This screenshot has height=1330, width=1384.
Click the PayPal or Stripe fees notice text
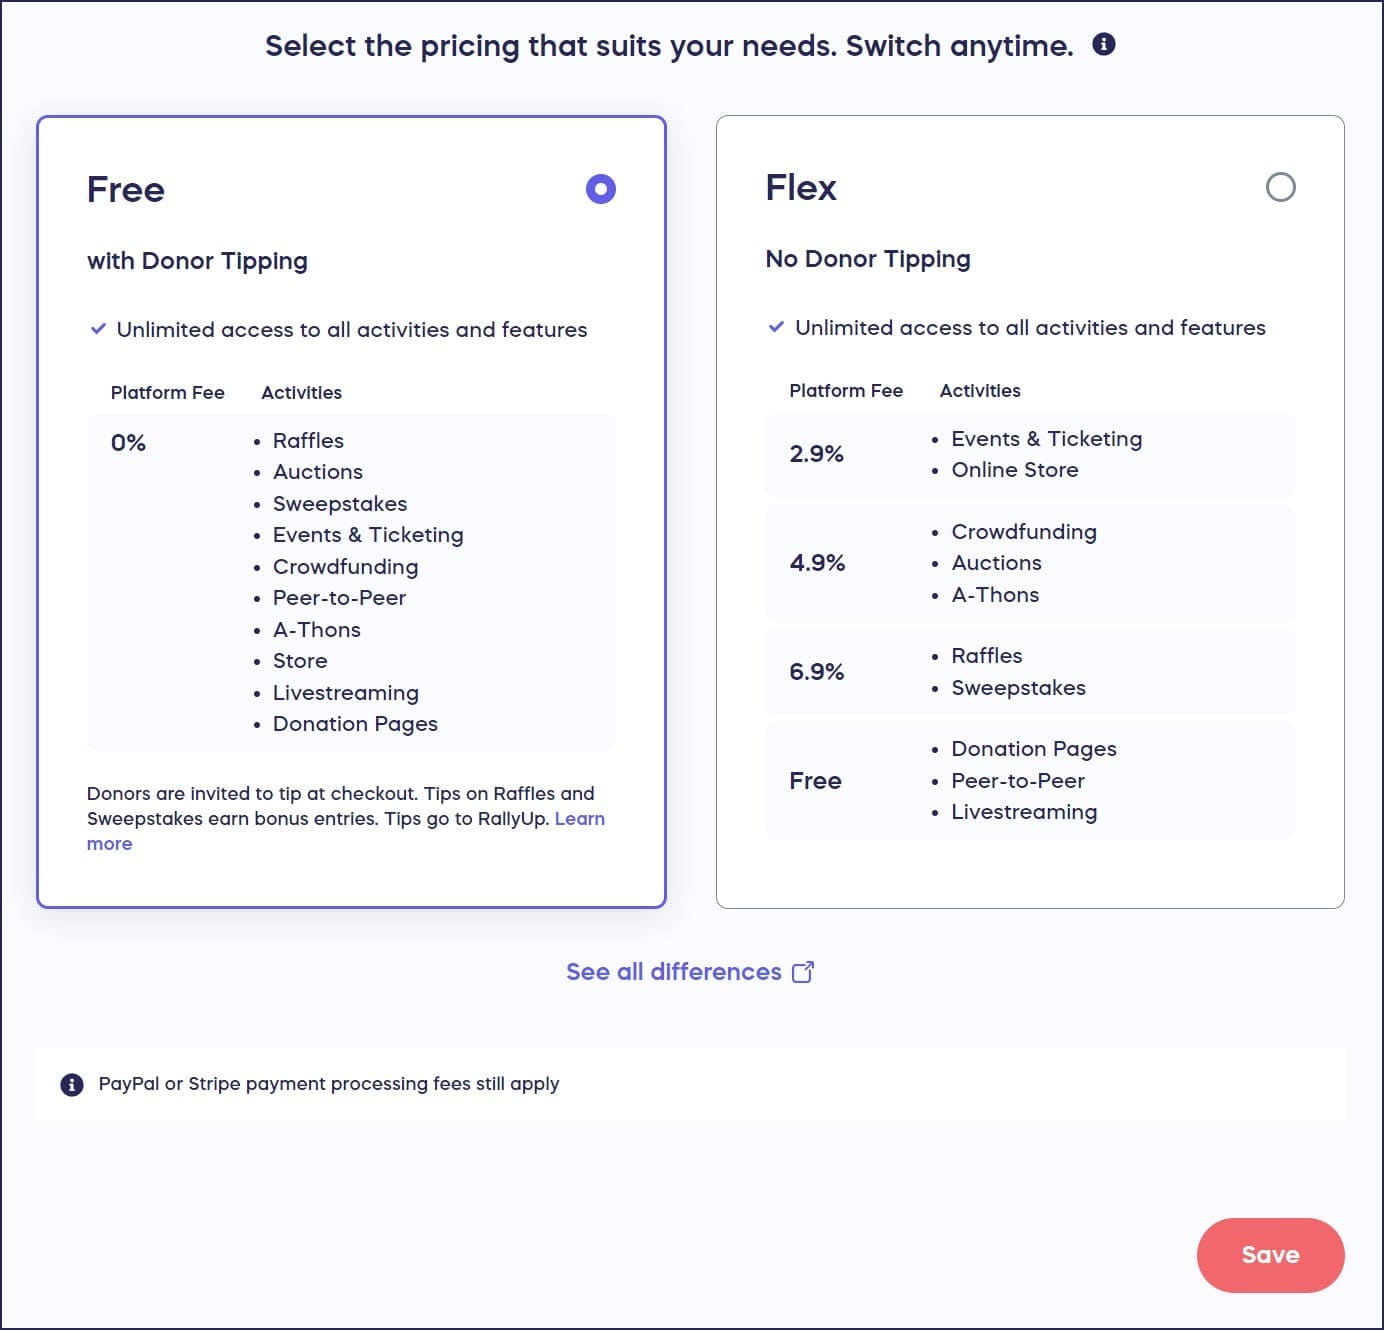coord(329,1084)
